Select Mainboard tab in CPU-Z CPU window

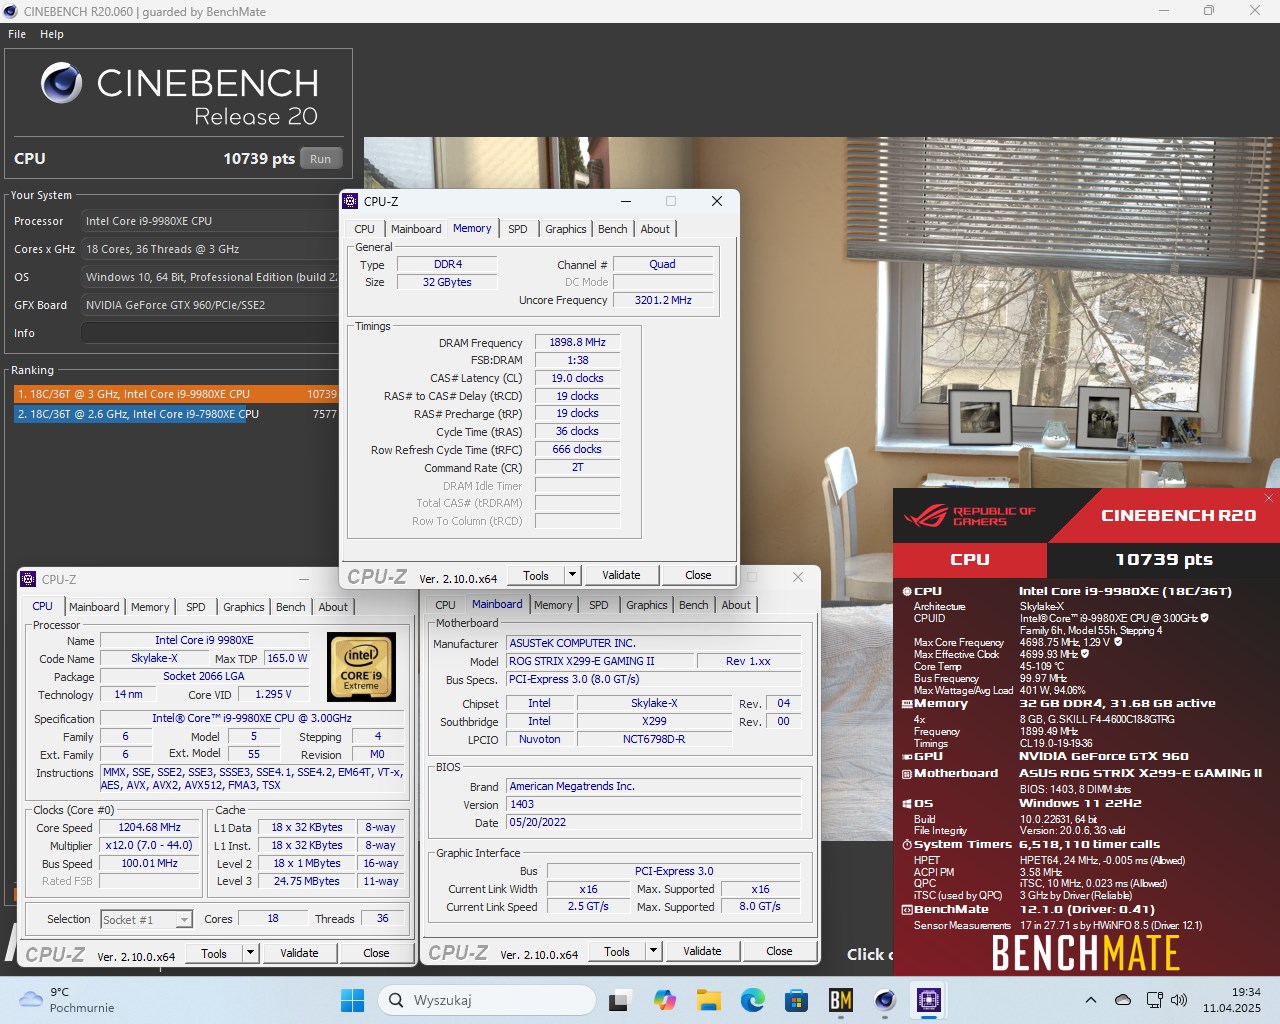coord(94,607)
